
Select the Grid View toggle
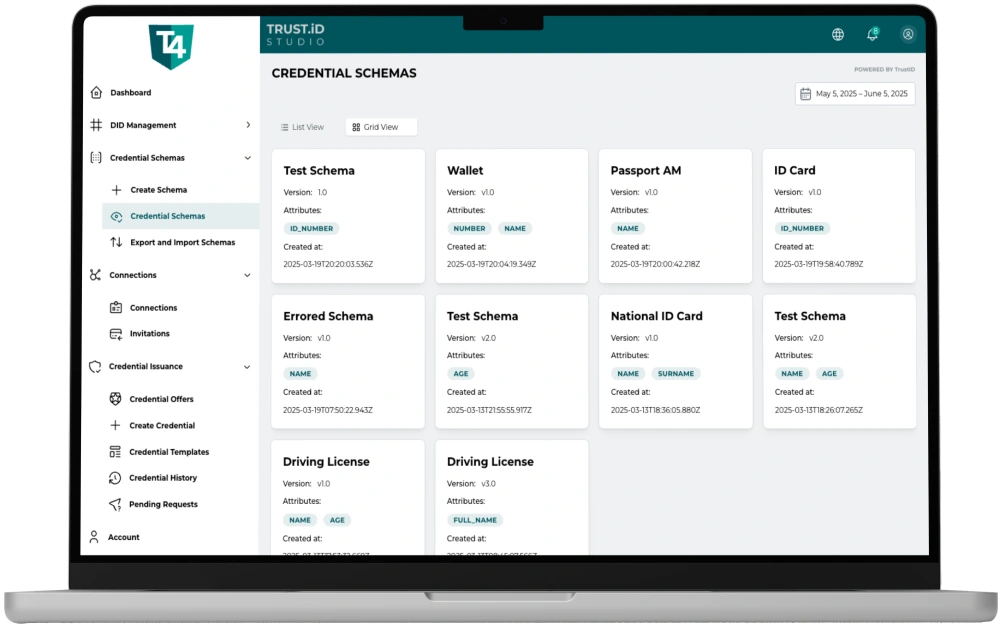coord(380,127)
